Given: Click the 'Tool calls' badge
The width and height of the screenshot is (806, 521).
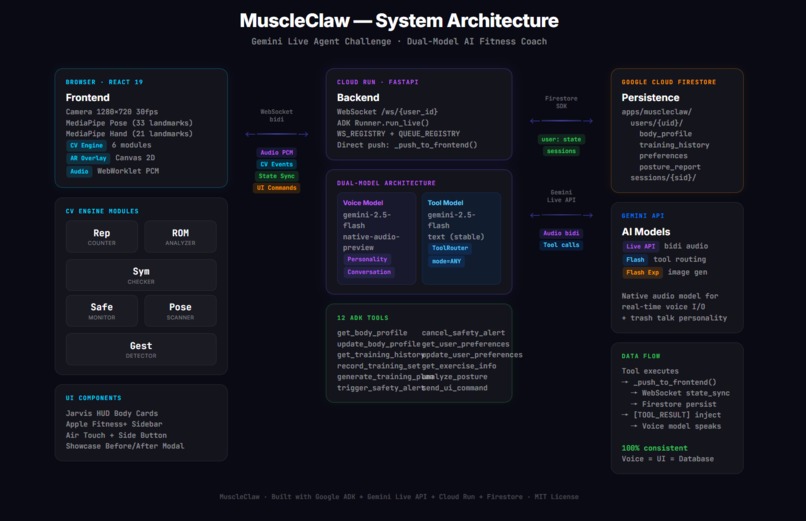Looking at the screenshot, I should (x=561, y=245).
